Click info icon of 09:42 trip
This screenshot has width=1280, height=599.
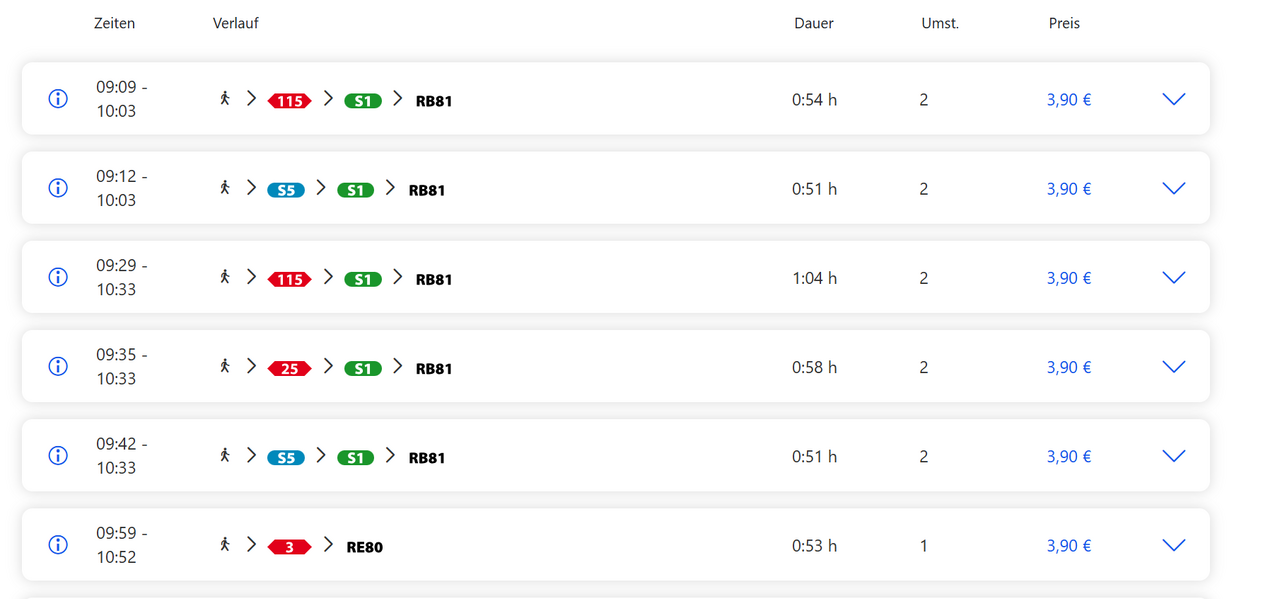58,455
